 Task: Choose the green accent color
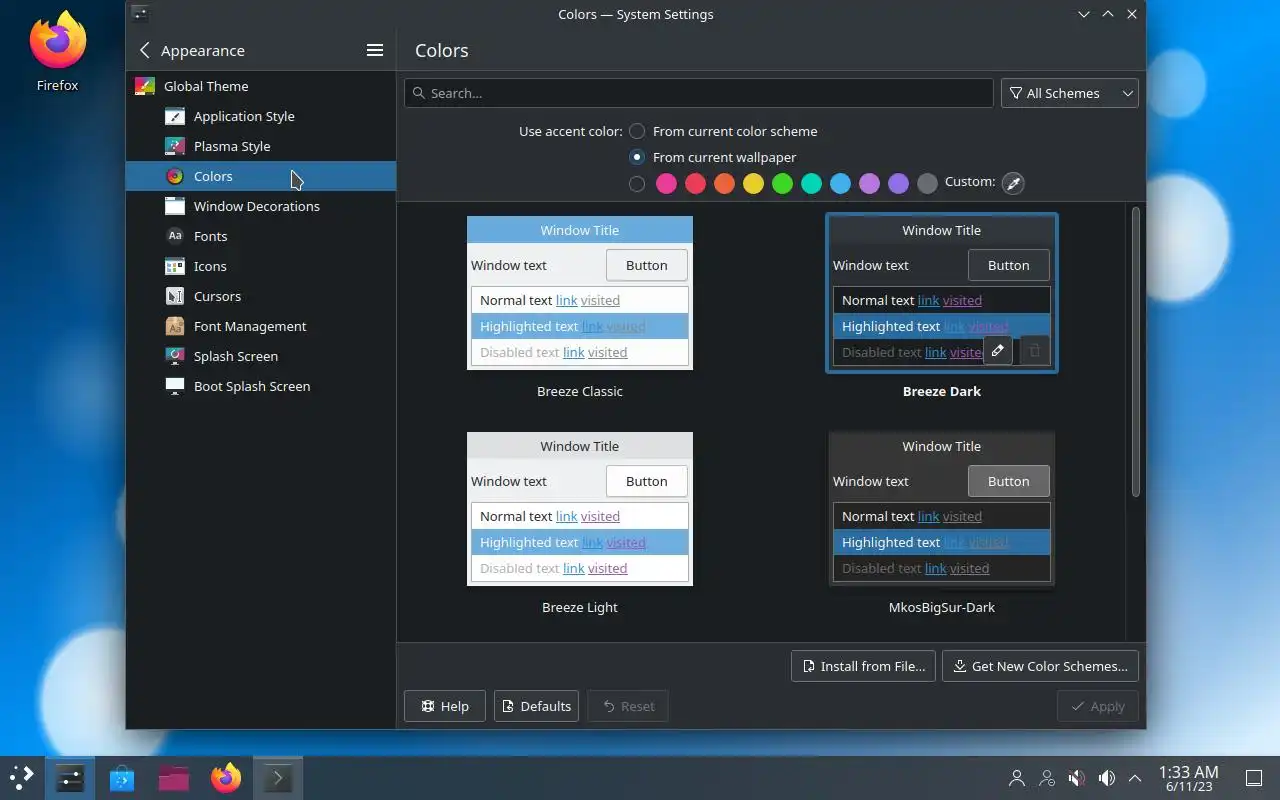point(782,183)
